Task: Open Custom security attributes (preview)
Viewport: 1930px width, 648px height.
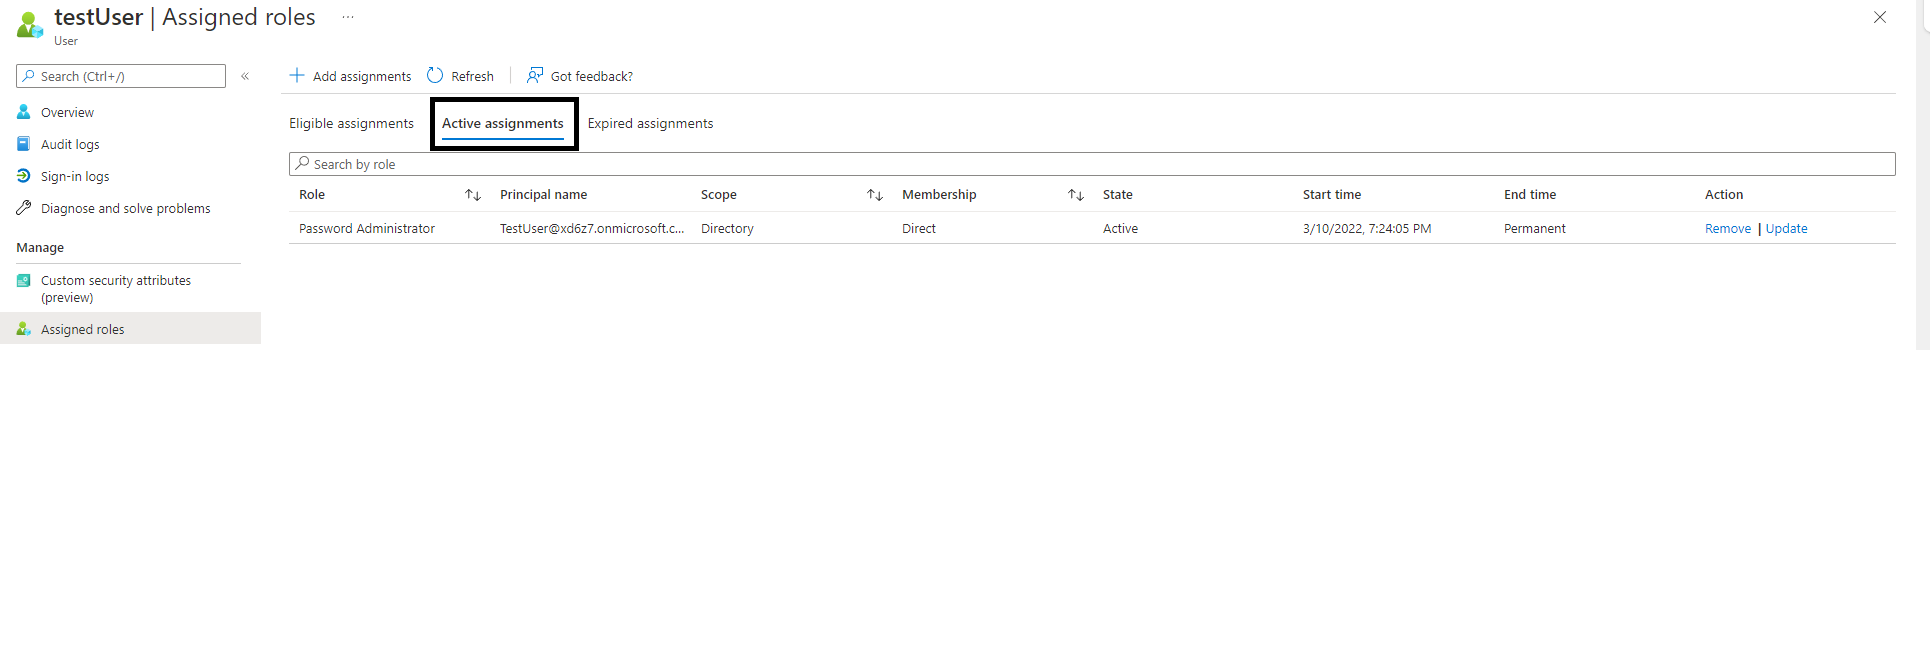Action: (x=115, y=288)
